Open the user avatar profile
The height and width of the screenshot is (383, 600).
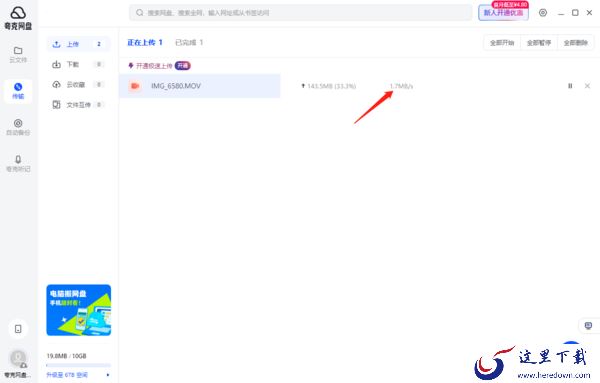18,359
